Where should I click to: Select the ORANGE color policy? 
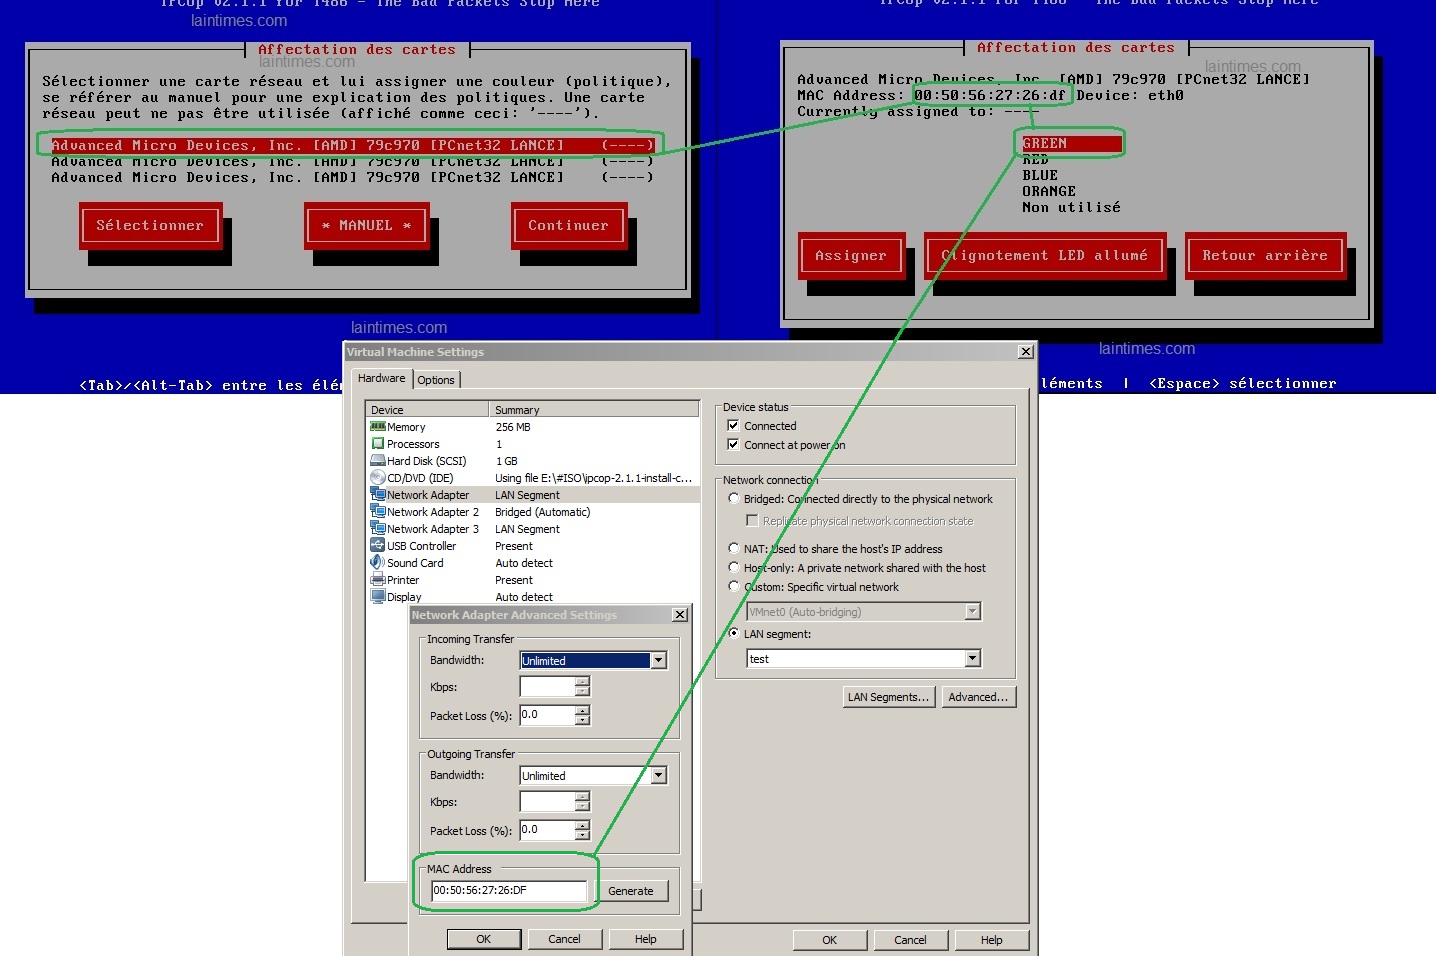tap(1049, 191)
